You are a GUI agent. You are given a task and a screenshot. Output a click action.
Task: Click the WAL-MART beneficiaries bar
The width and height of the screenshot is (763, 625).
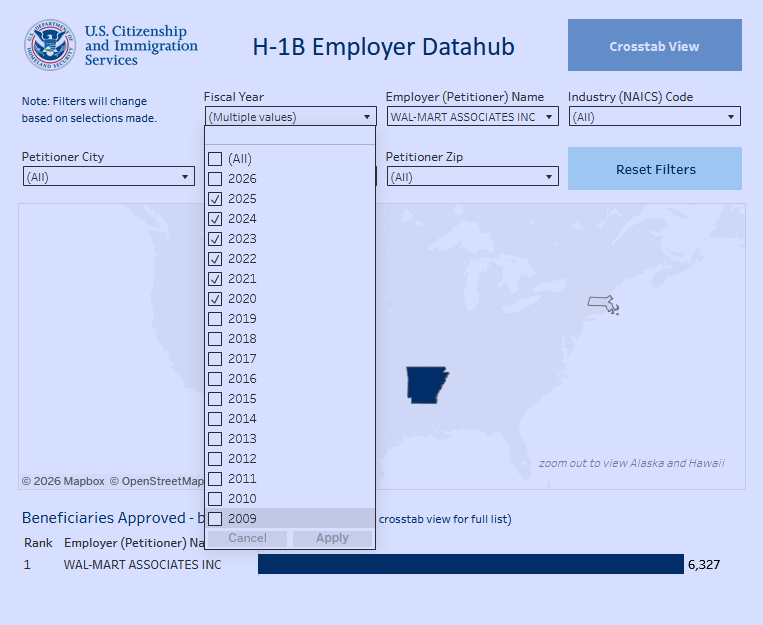pos(471,565)
